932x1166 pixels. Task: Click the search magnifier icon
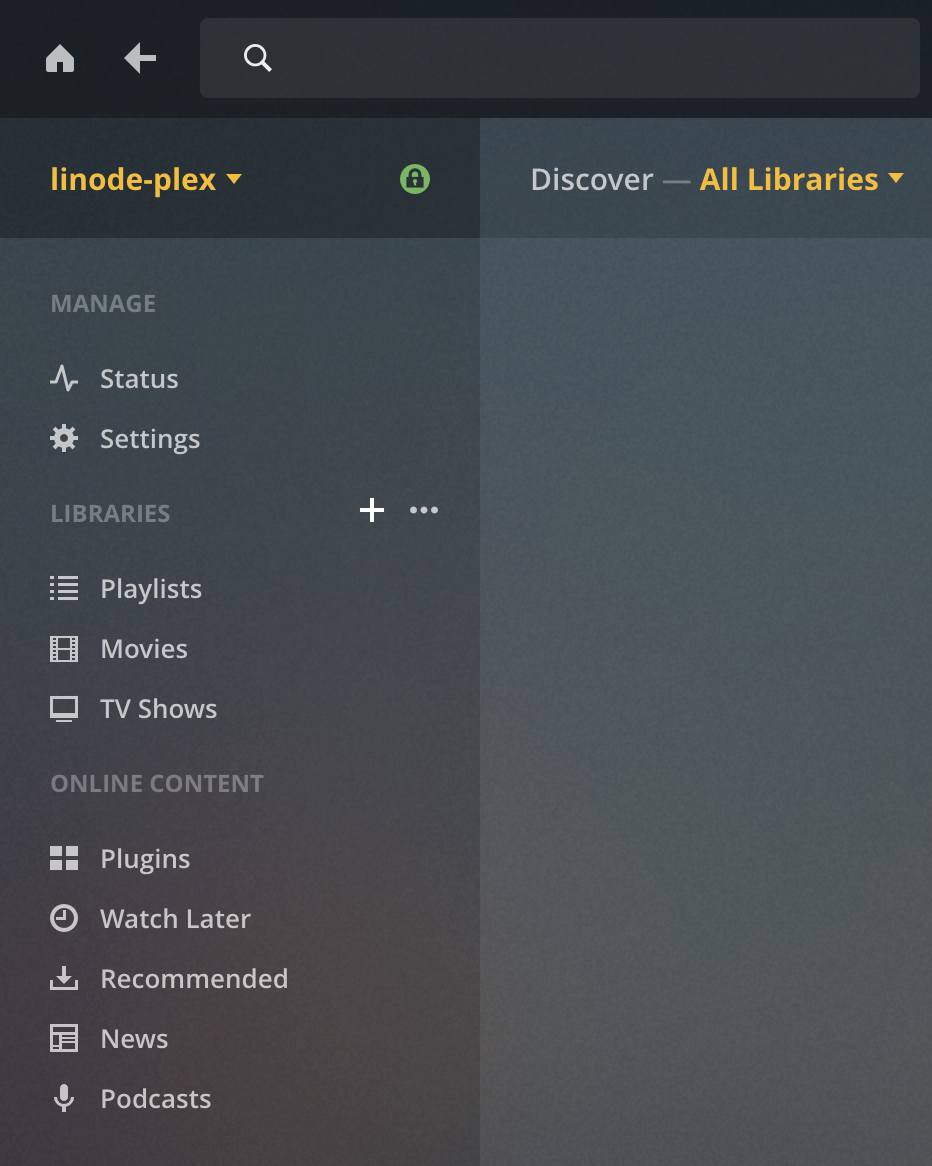click(x=258, y=57)
